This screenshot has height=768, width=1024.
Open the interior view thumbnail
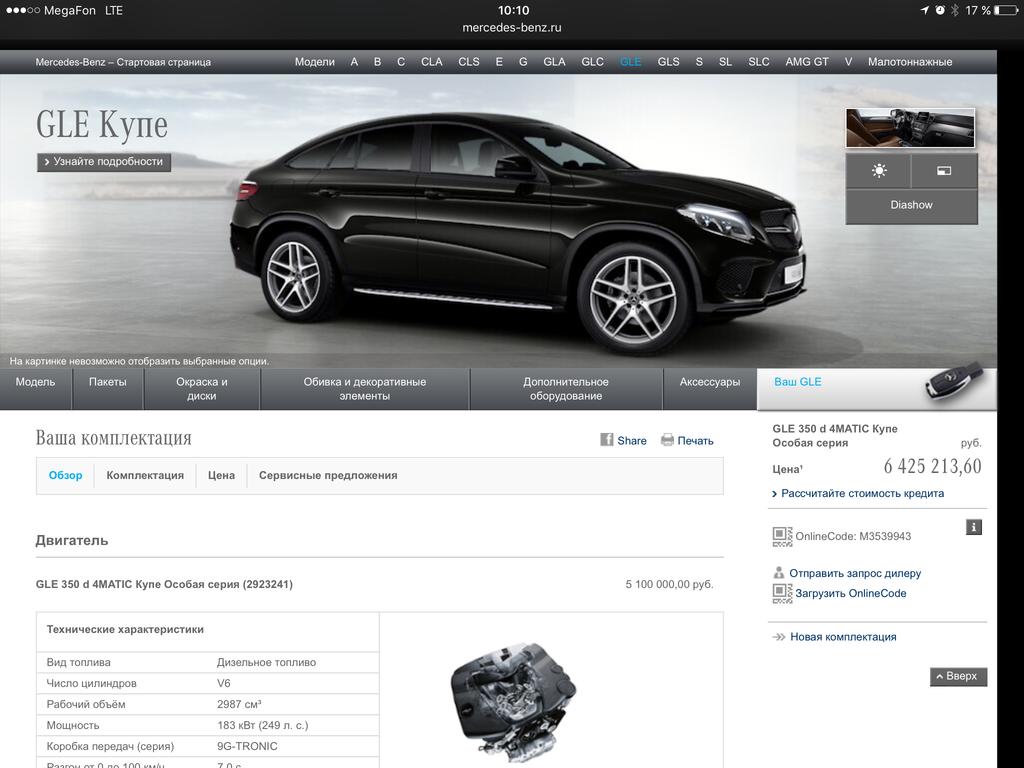click(x=910, y=128)
